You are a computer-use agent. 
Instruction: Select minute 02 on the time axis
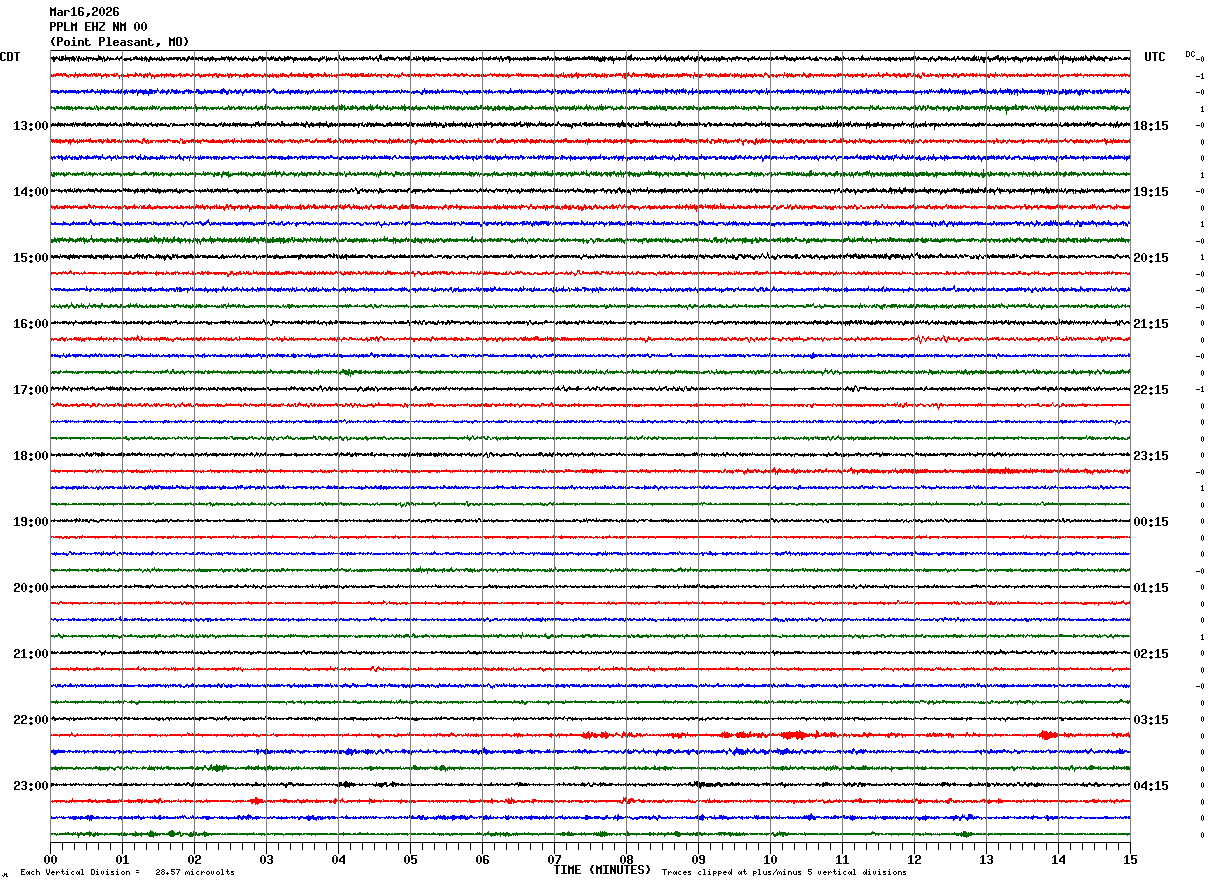click(194, 859)
